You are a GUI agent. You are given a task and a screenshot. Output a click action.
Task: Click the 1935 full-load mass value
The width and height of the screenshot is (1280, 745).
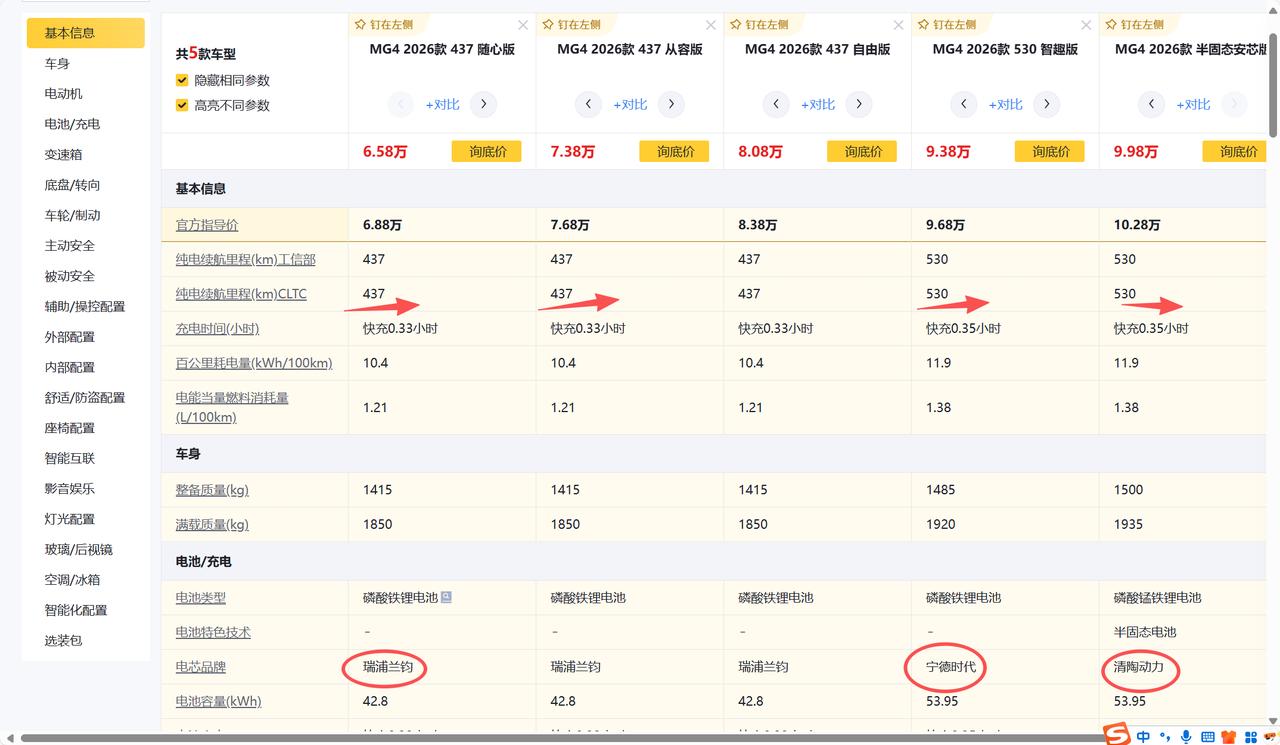[1129, 524]
